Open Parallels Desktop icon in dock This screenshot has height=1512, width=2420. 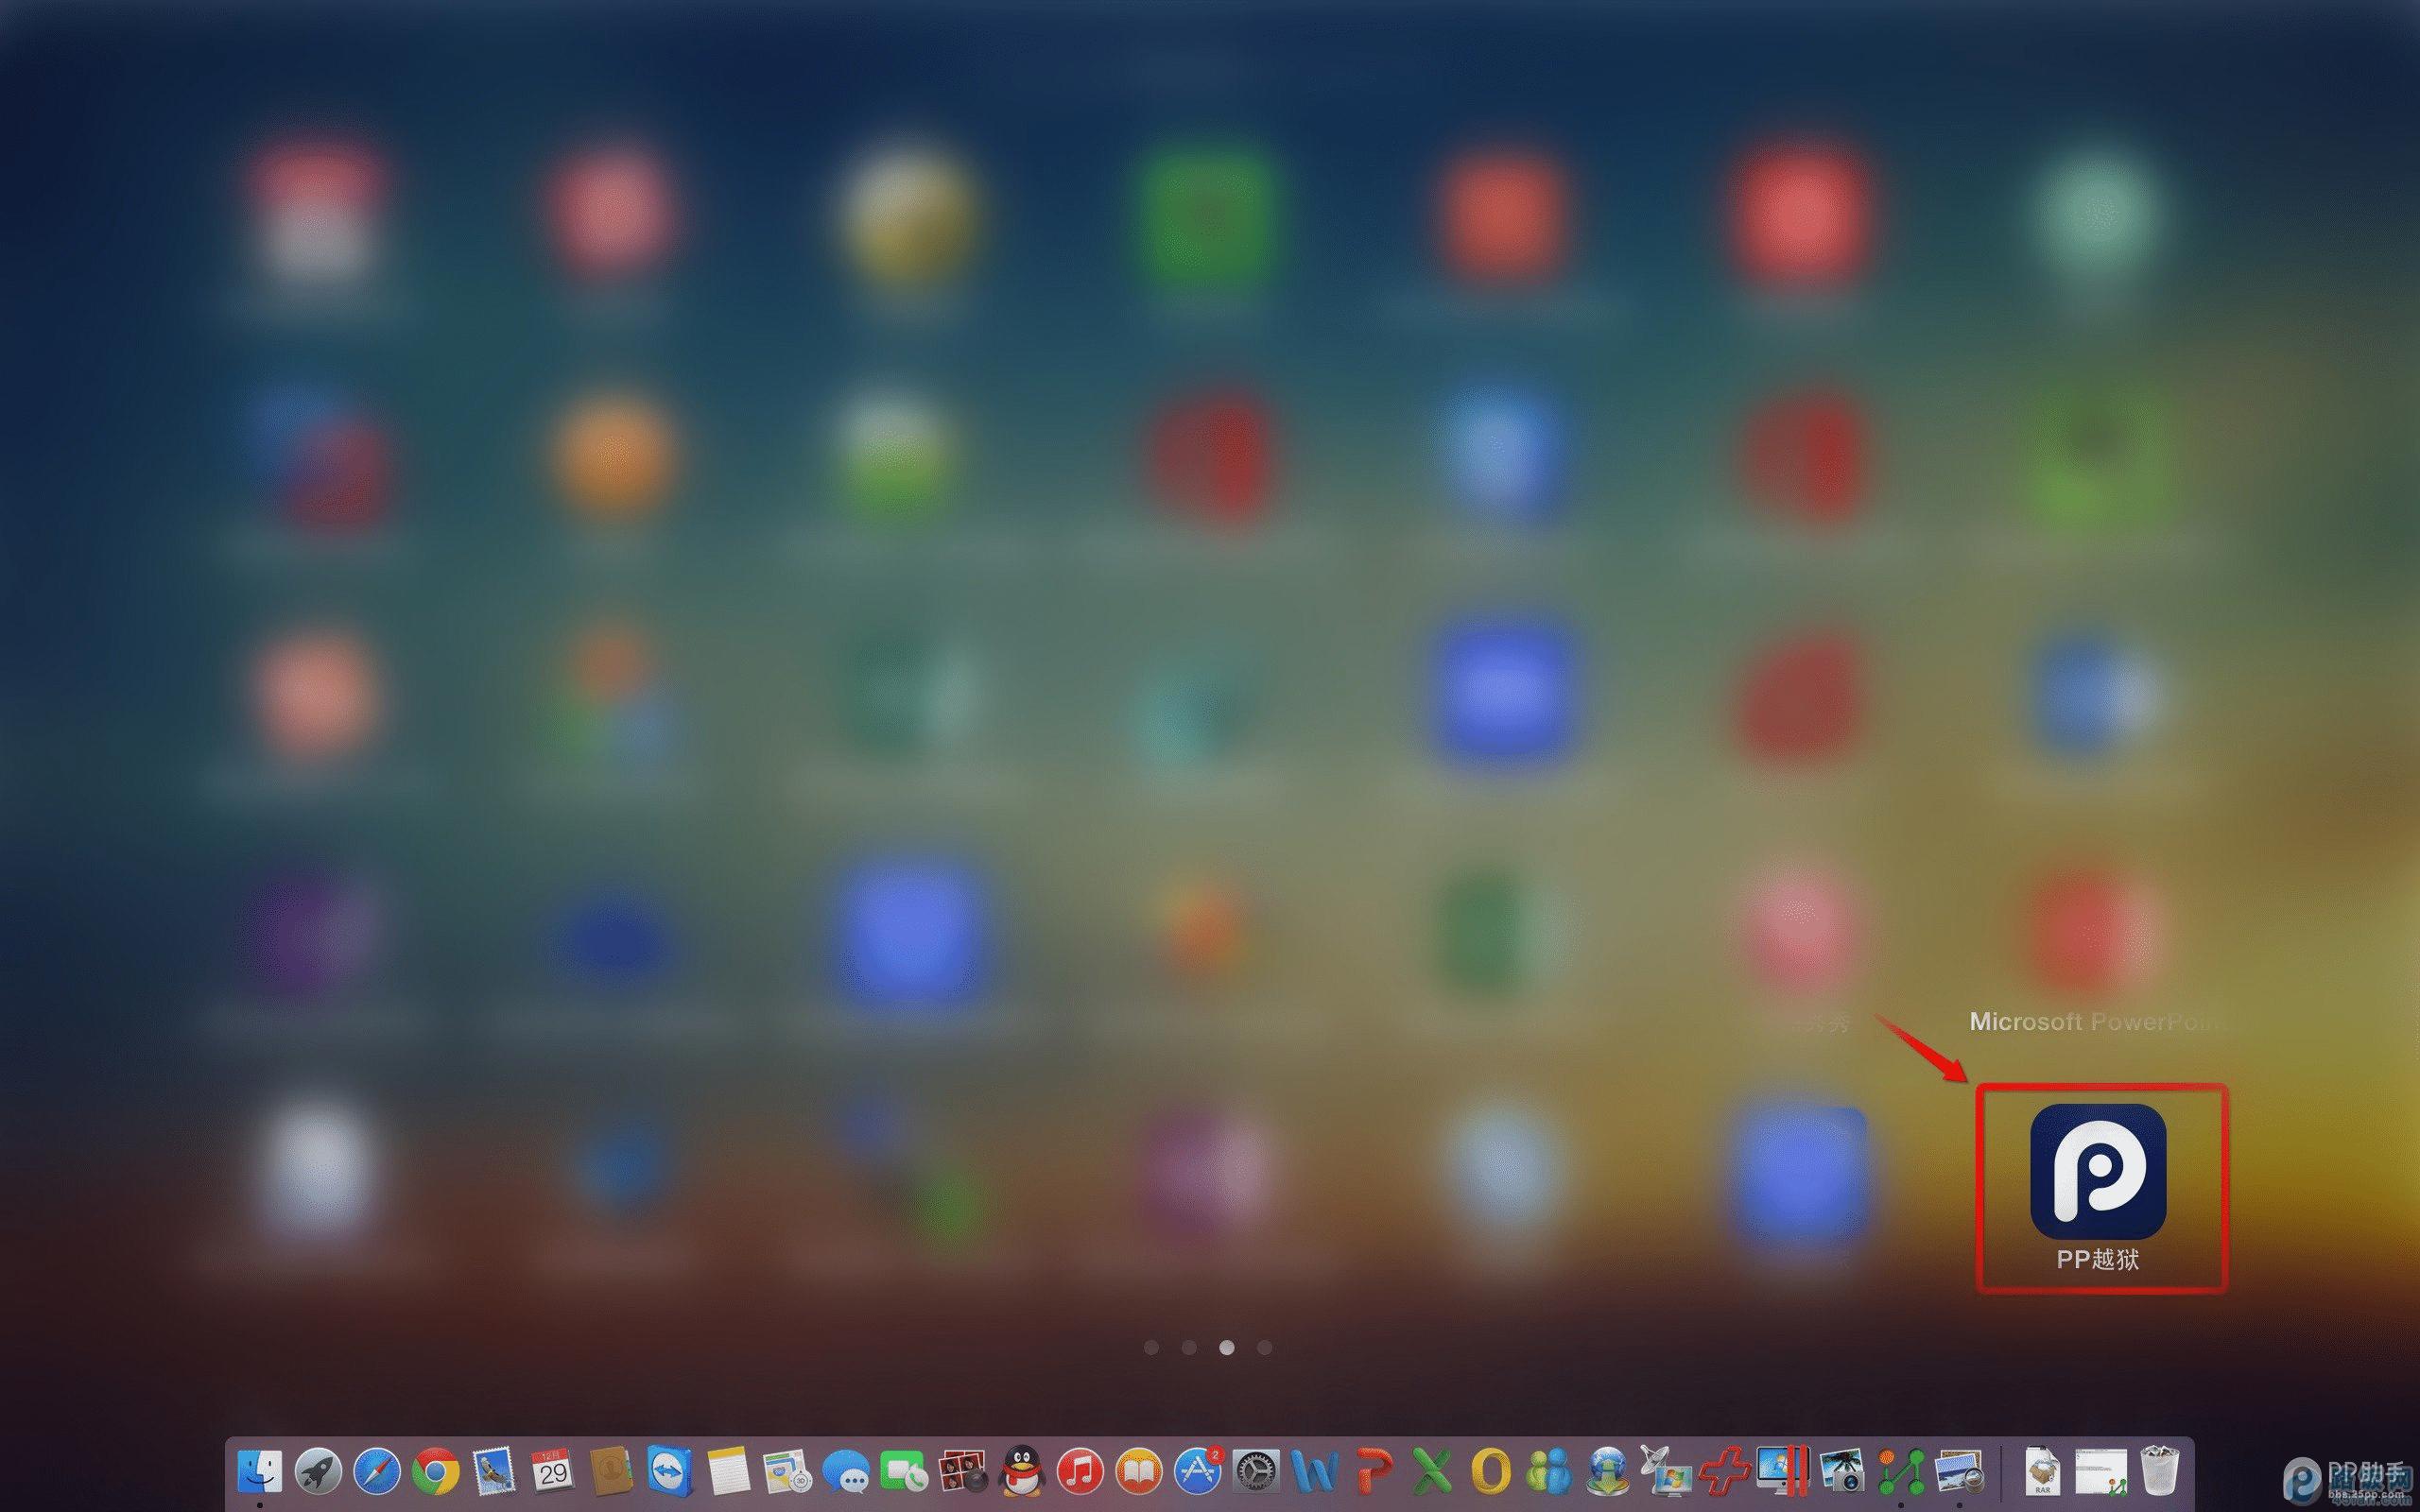(x=1783, y=1472)
